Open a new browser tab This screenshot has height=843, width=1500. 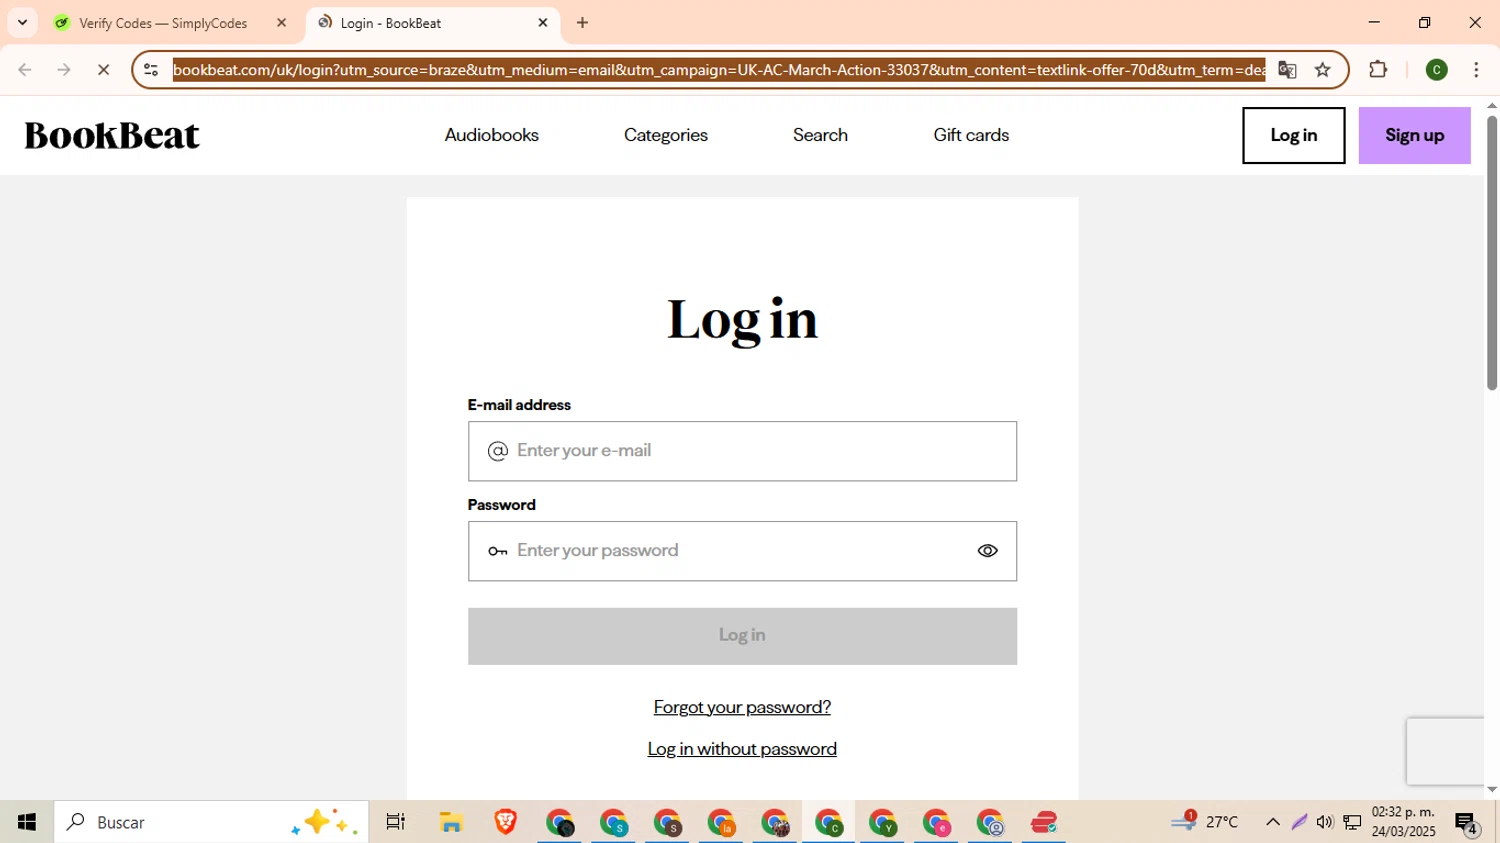click(x=583, y=23)
